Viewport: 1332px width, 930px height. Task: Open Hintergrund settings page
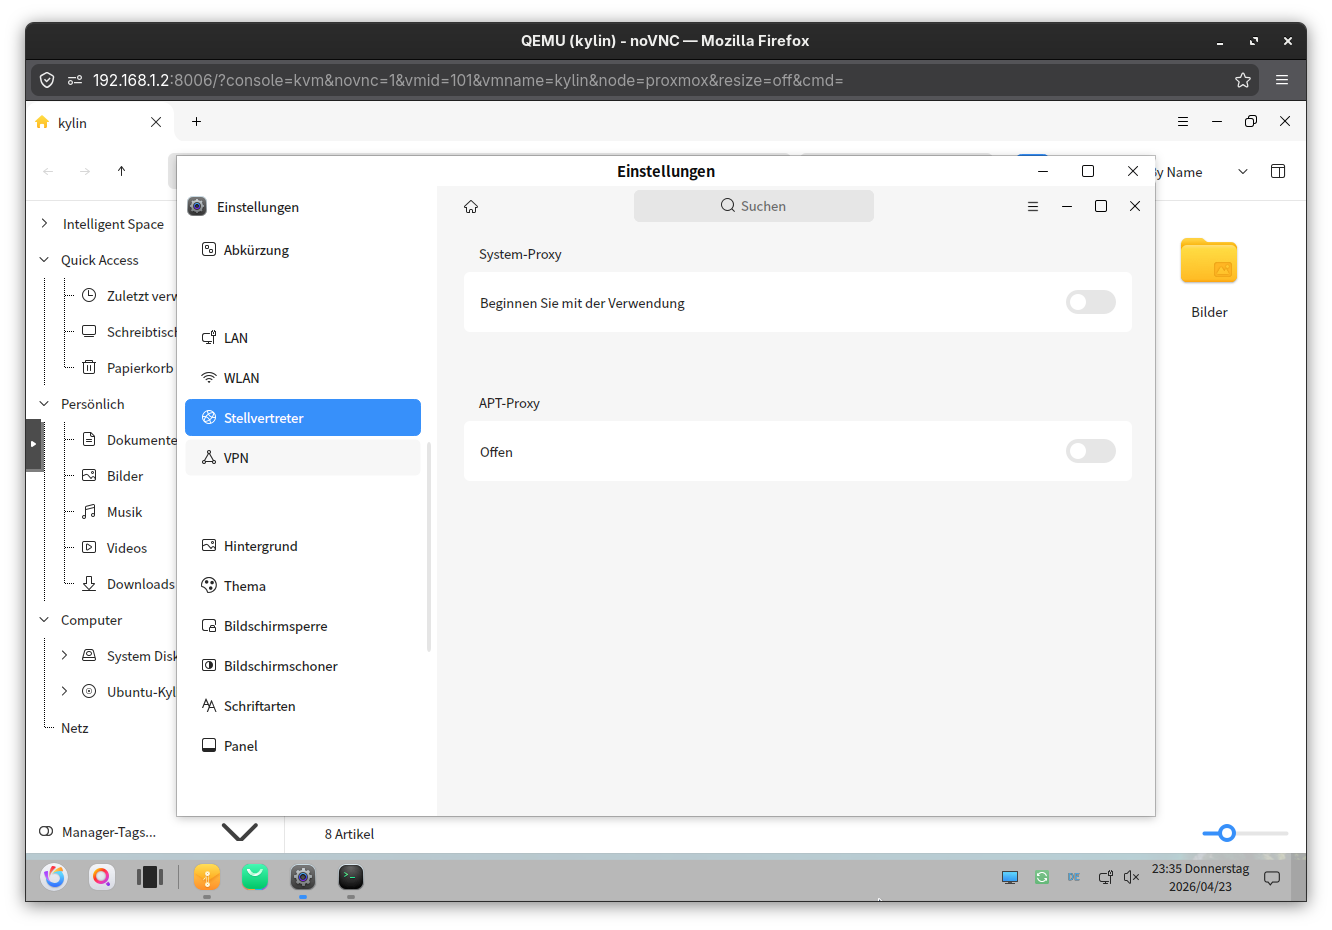[x=302, y=546]
